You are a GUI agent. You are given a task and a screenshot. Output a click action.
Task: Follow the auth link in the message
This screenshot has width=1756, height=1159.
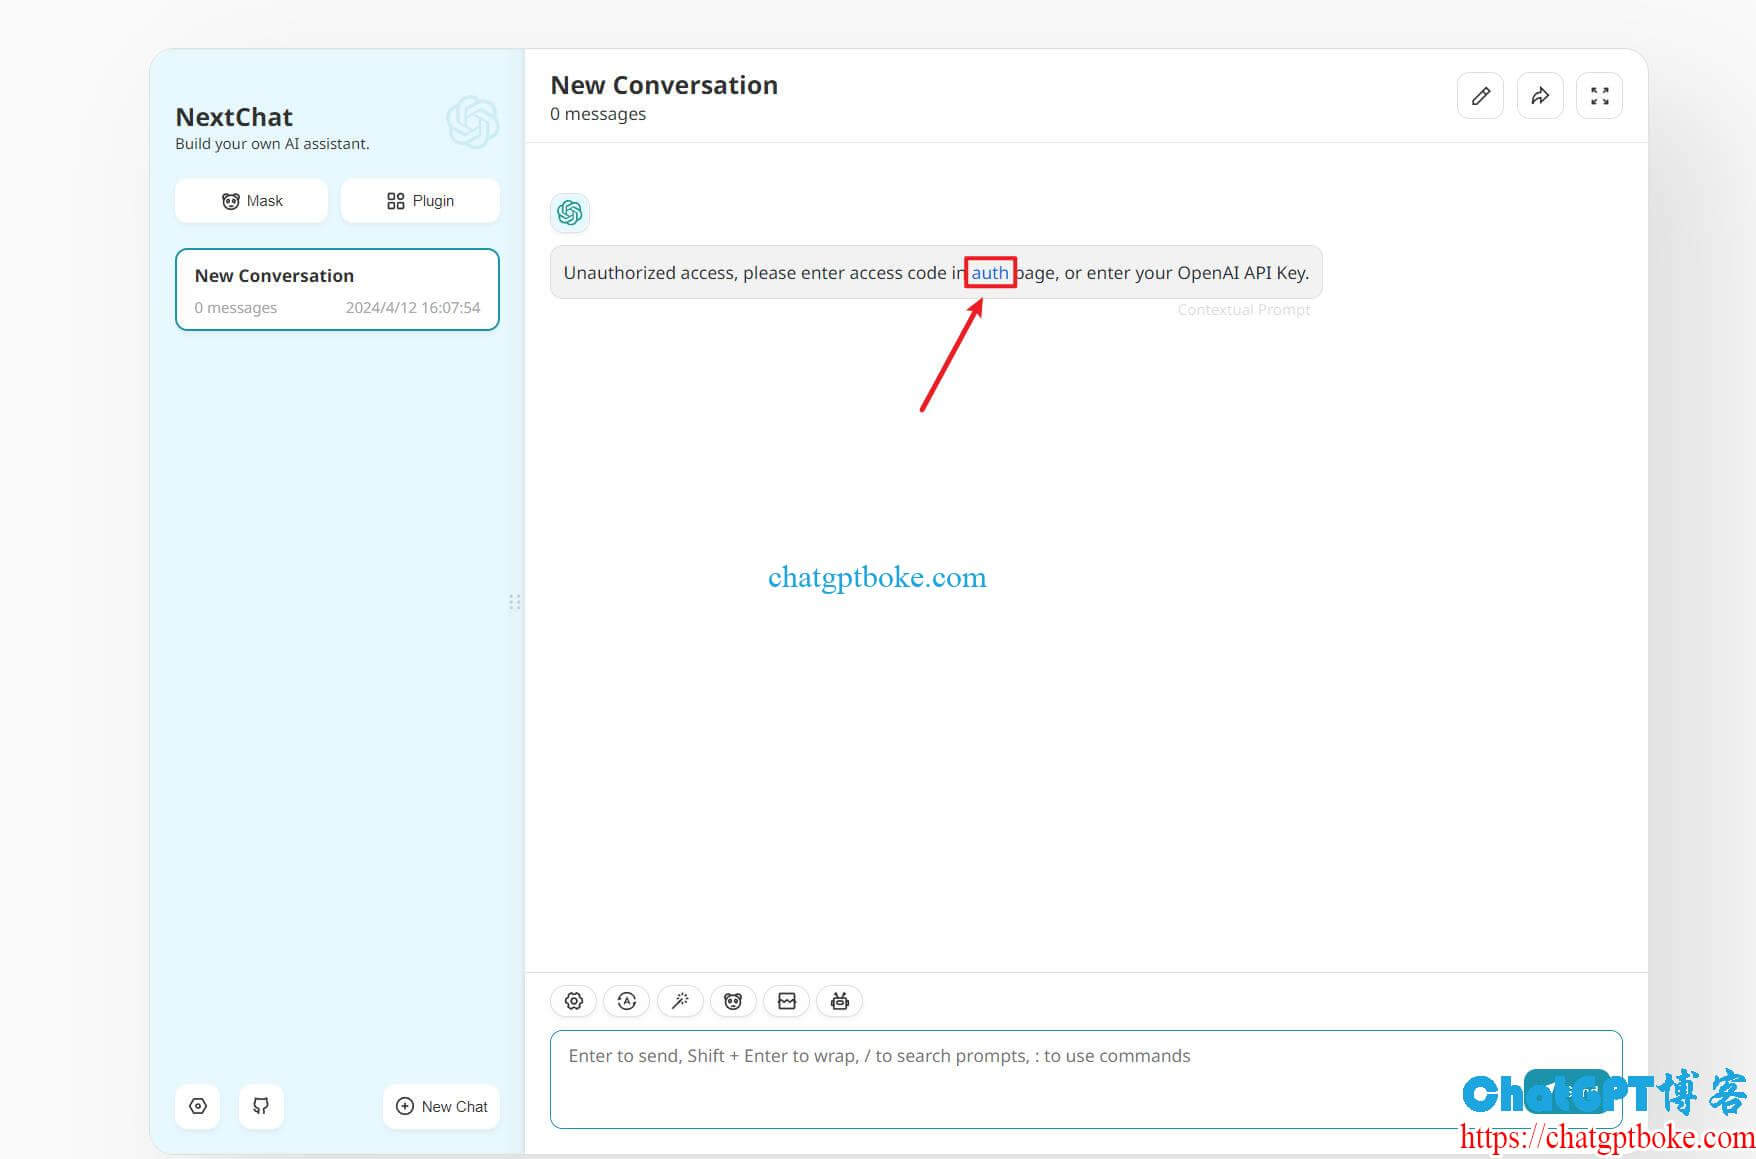990,273
